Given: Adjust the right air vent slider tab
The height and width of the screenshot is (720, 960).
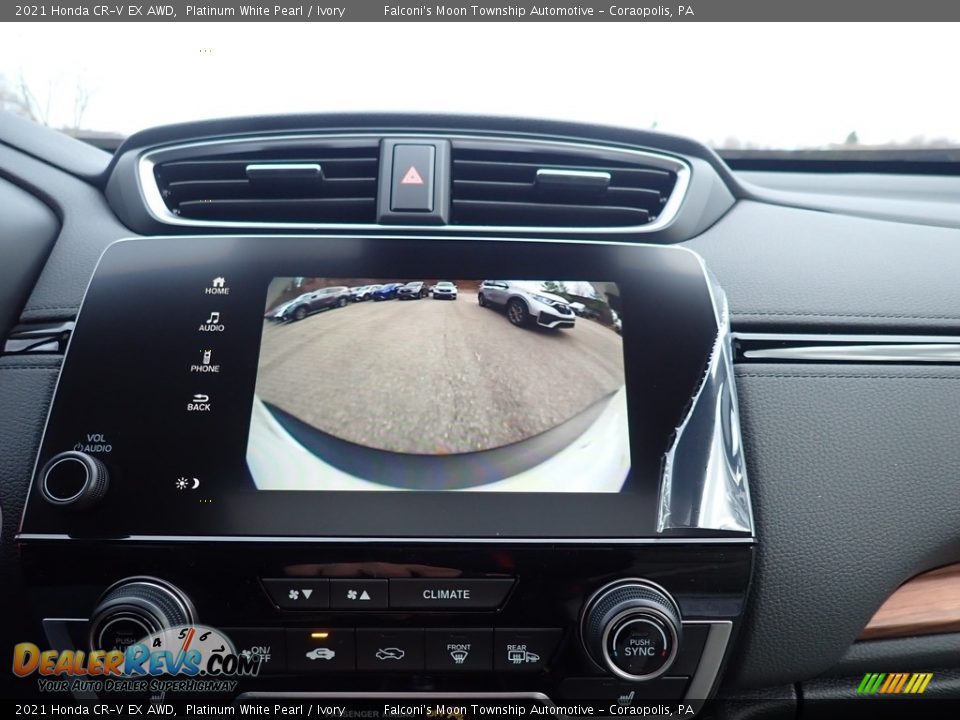Looking at the screenshot, I should (572, 178).
